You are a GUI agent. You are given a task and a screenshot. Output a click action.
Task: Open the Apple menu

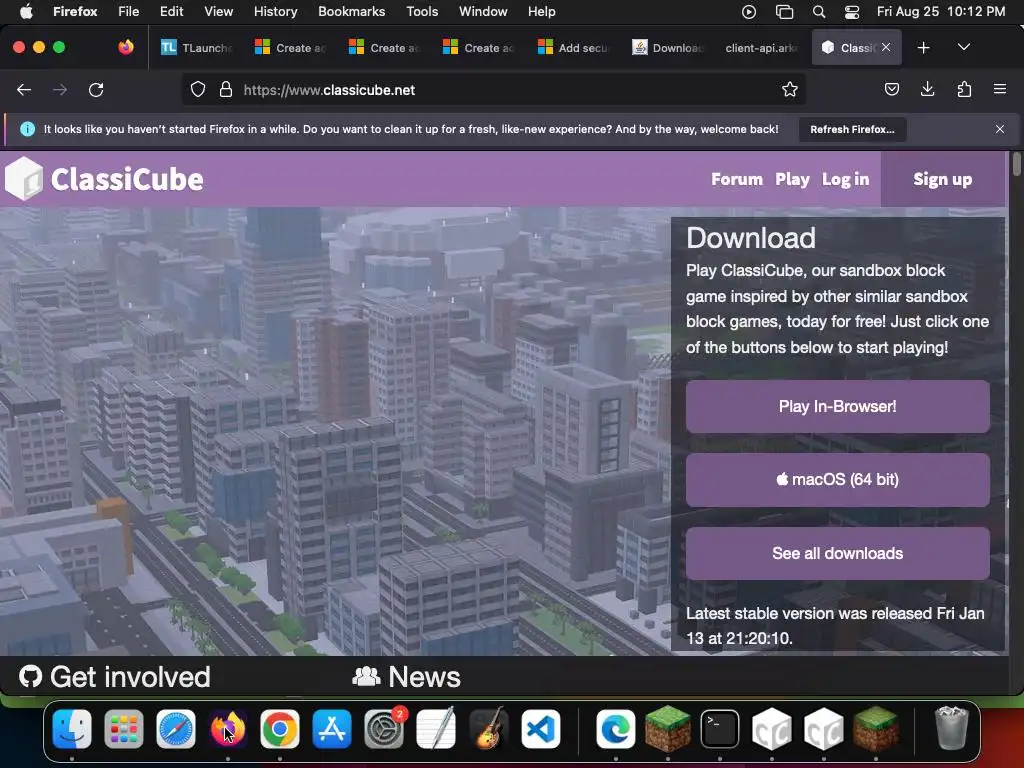(x=25, y=11)
